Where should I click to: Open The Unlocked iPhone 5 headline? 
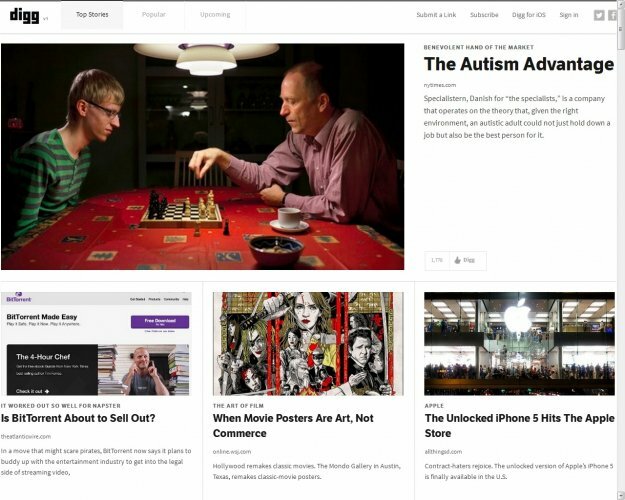pos(519,426)
